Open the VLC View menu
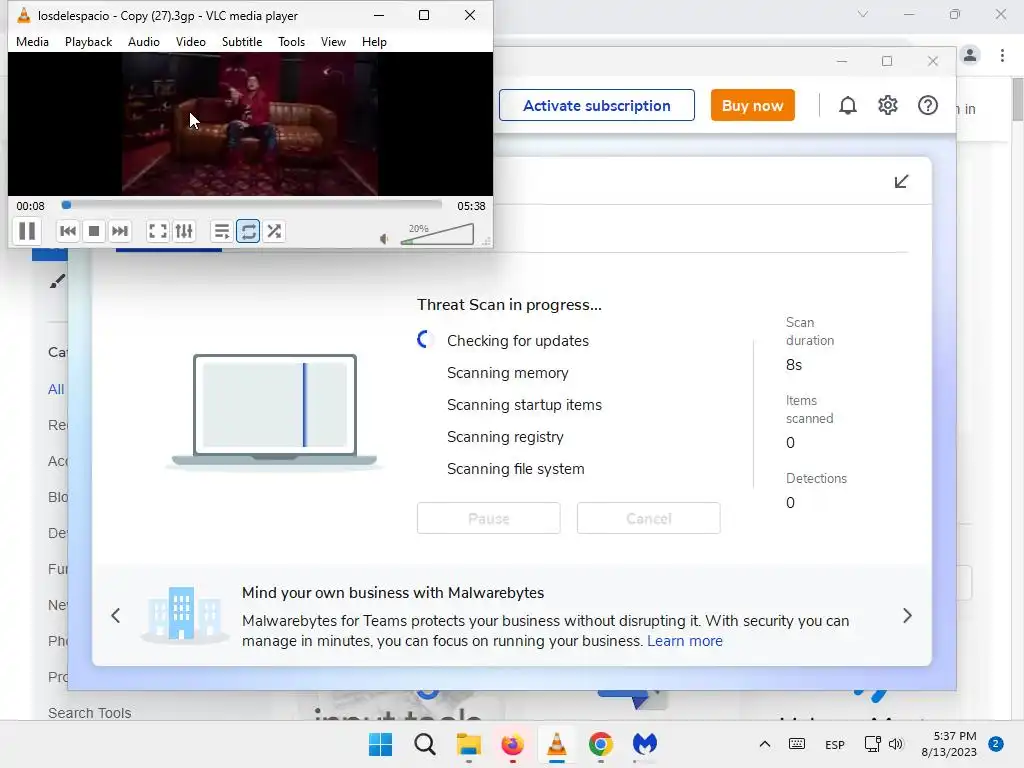Viewport: 1024px width, 768px height. click(x=333, y=42)
